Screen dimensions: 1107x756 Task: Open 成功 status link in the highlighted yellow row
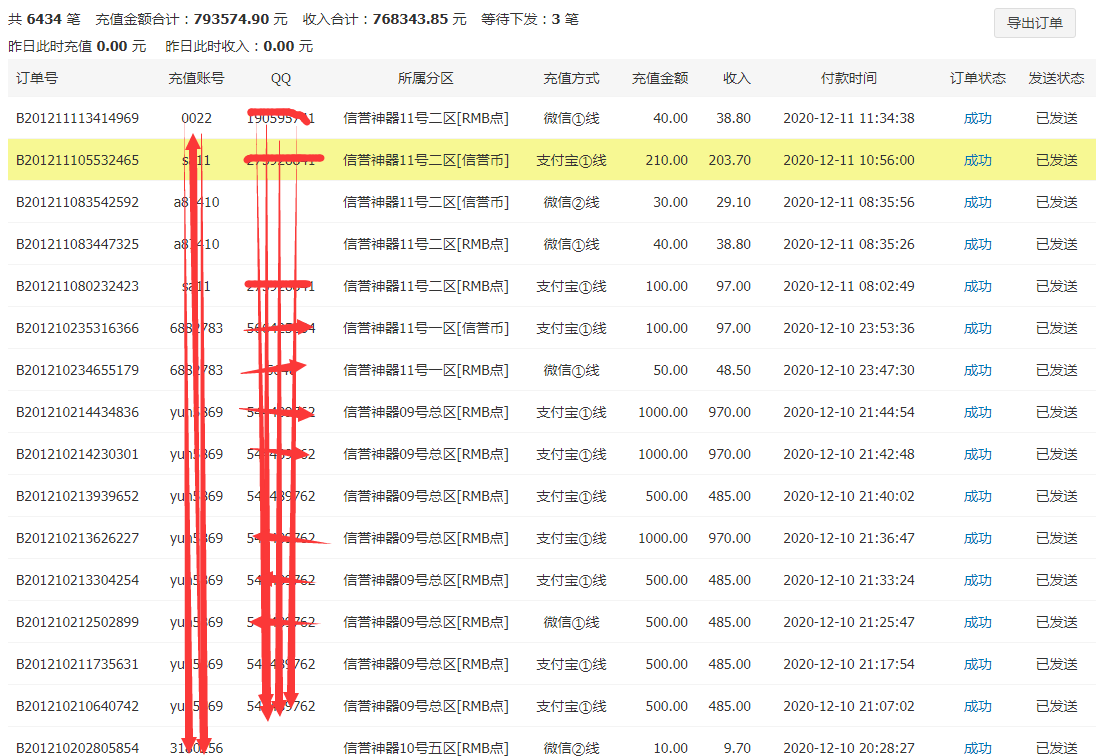(x=976, y=160)
